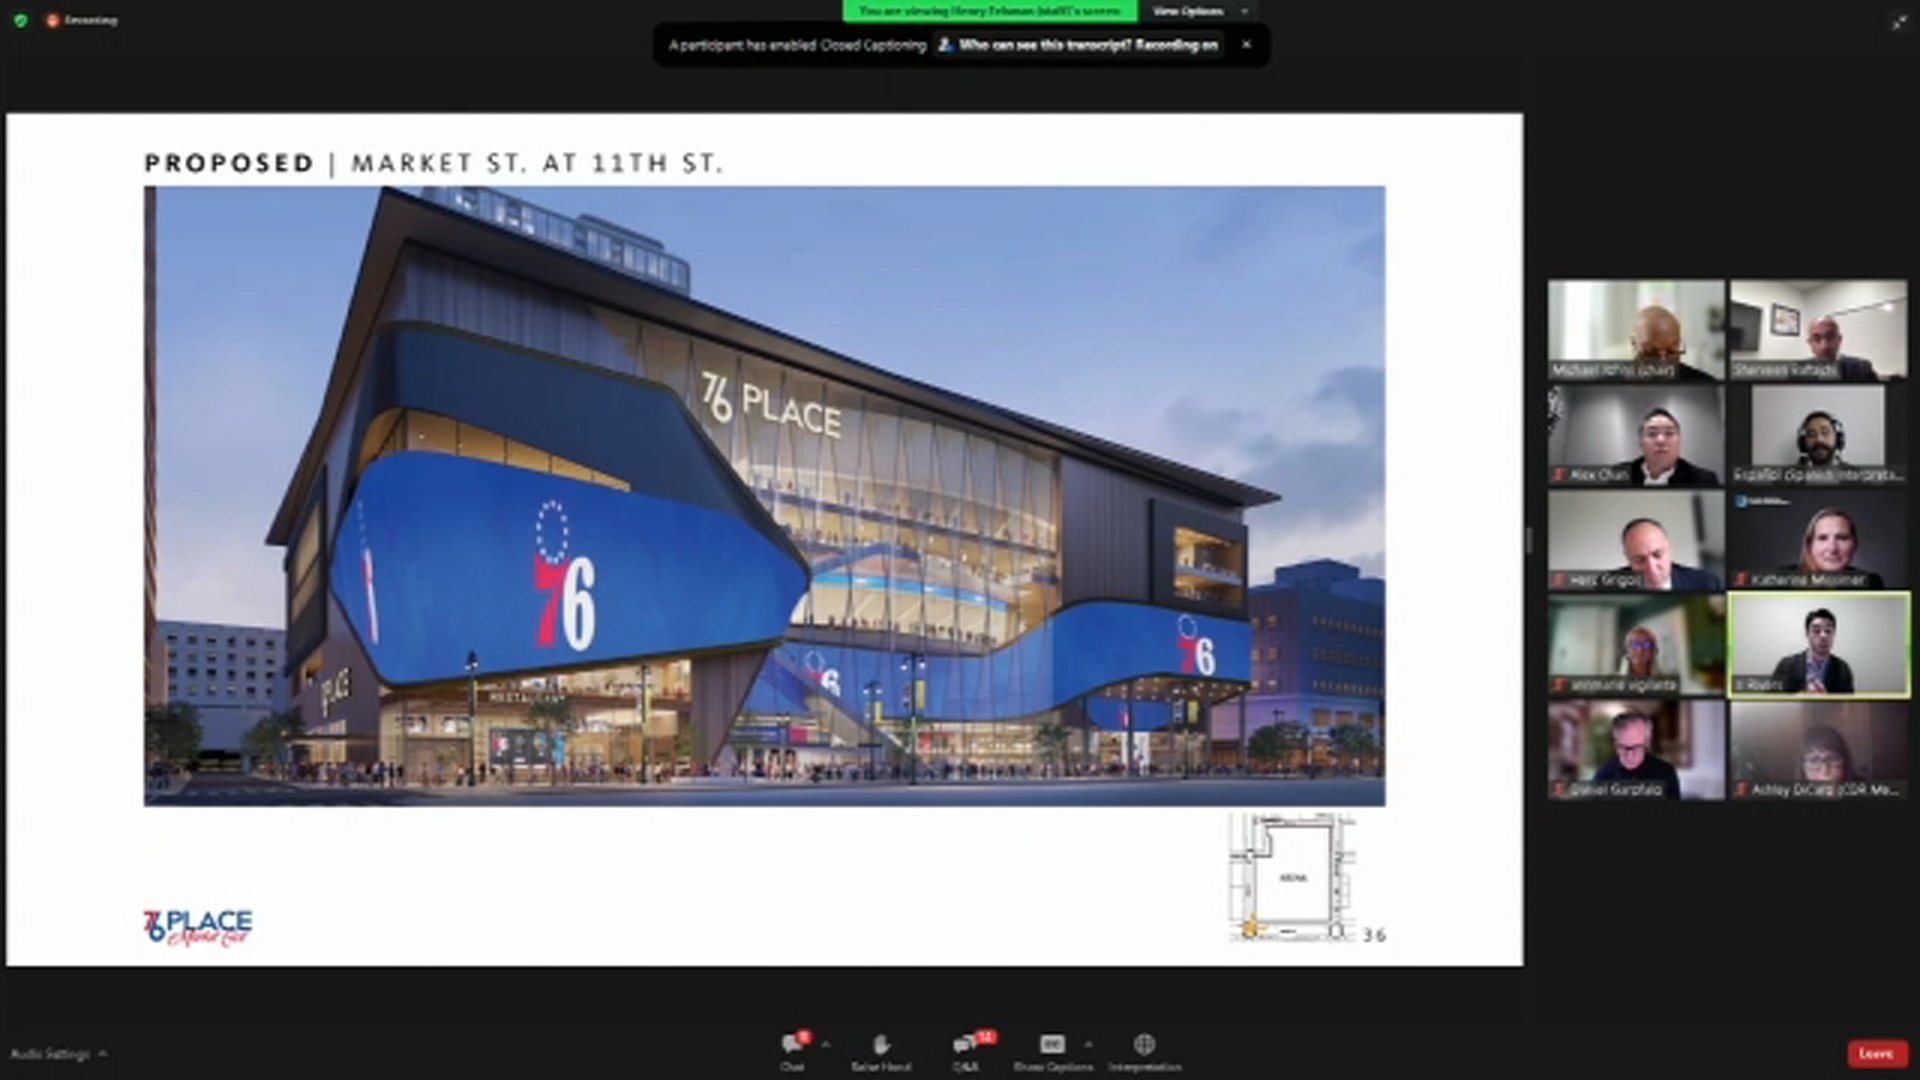Expand the Audio Settings caret
Viewport: 1920px width, 1080px height.
(x=103, y=1053)
